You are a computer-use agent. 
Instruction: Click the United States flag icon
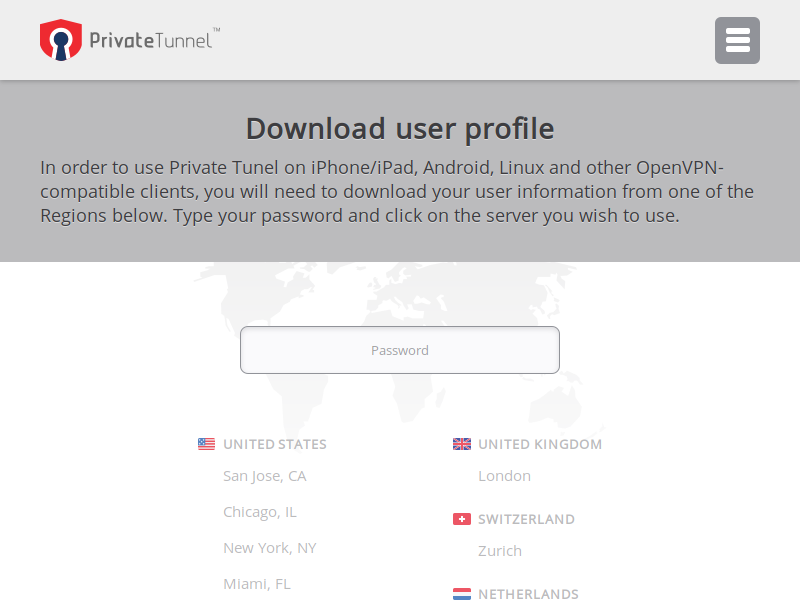pos(206,444)
